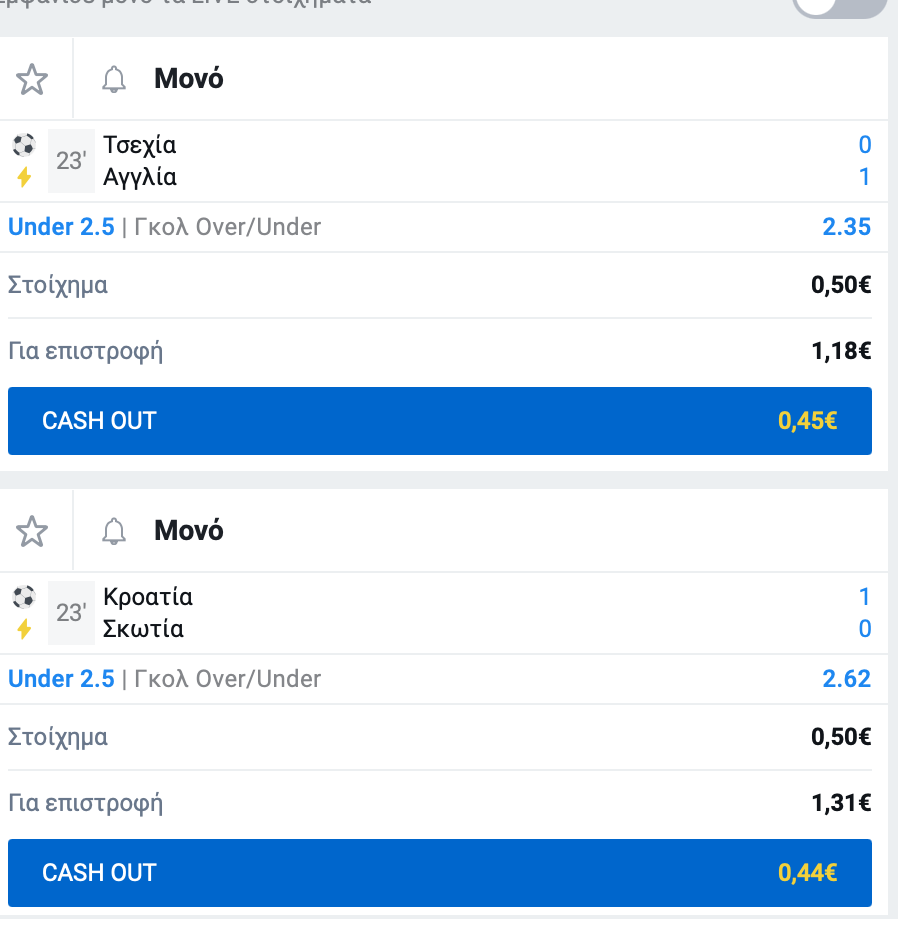
Task: Click the 23' timer on Κροατία match
Action: click(x=71, y=613)
